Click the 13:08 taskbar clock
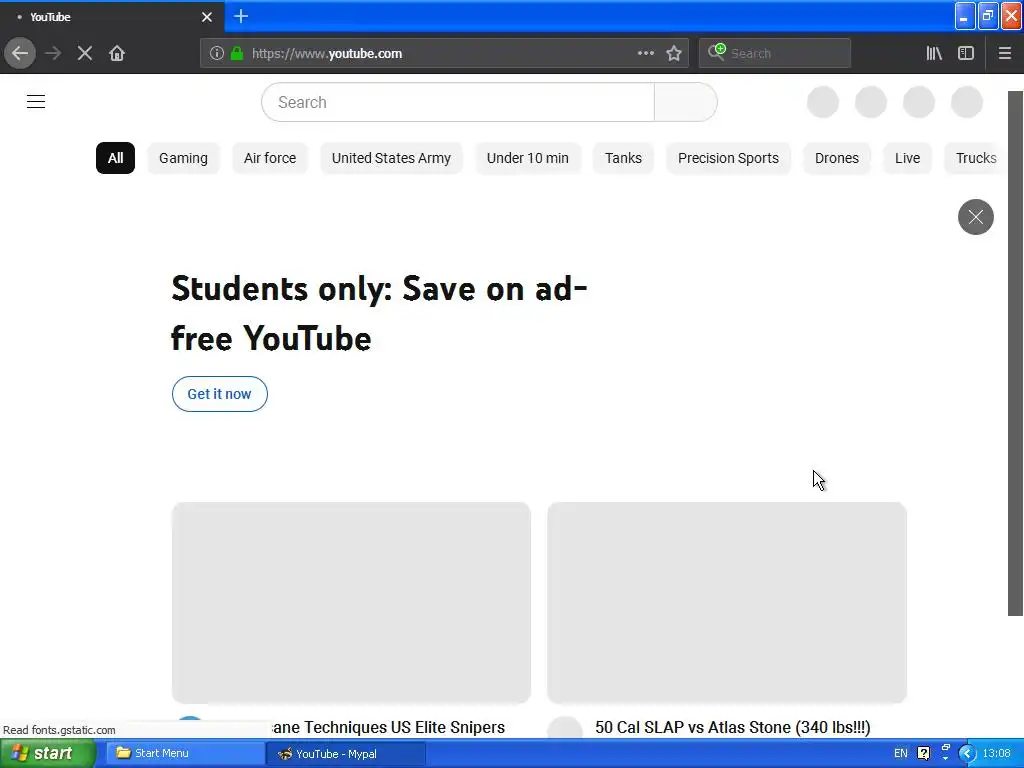1024x768 pixels. [x=997, y=754]
